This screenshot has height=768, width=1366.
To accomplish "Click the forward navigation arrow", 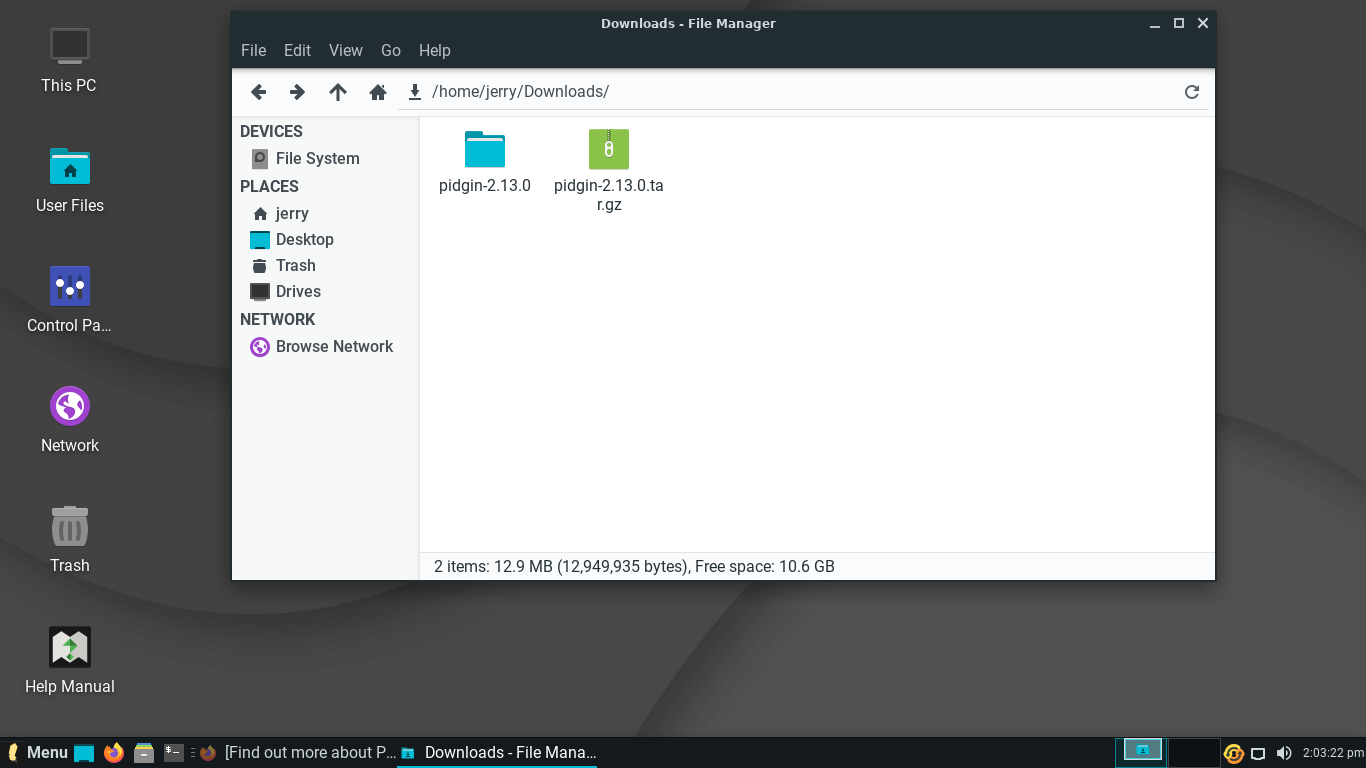I will click(297, 92).
